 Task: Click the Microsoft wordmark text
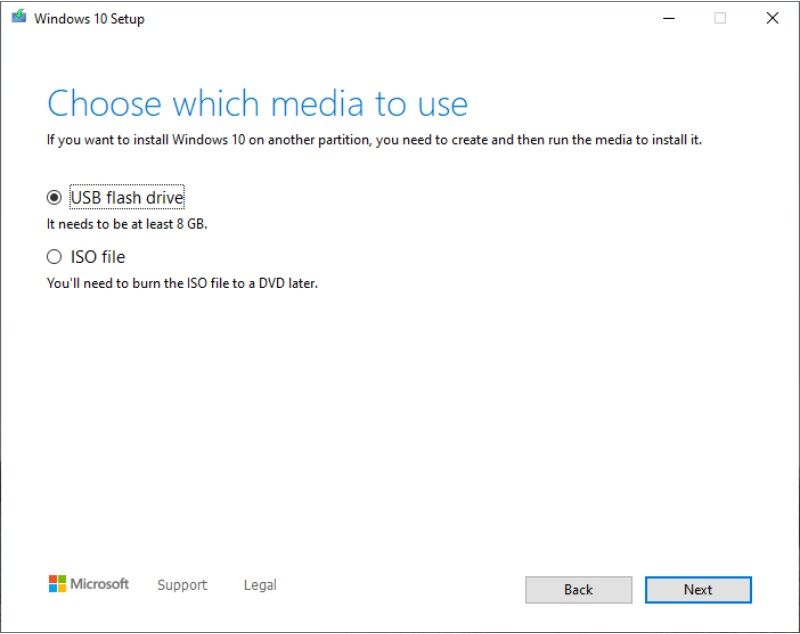coord(99,585)
